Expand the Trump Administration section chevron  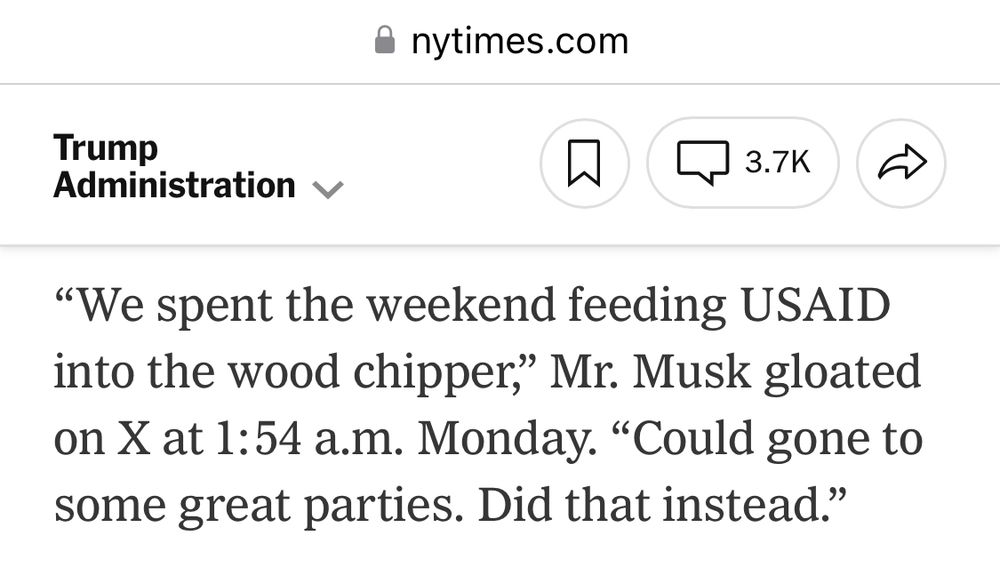[328, 188]
